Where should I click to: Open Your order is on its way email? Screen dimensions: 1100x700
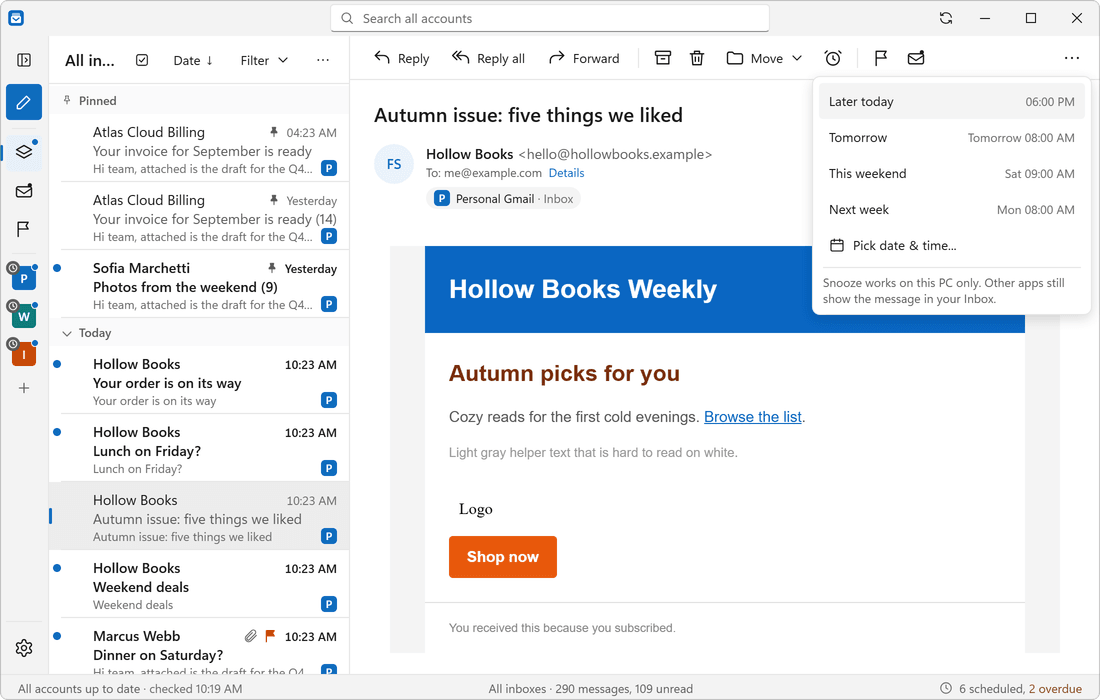(199, 382)
